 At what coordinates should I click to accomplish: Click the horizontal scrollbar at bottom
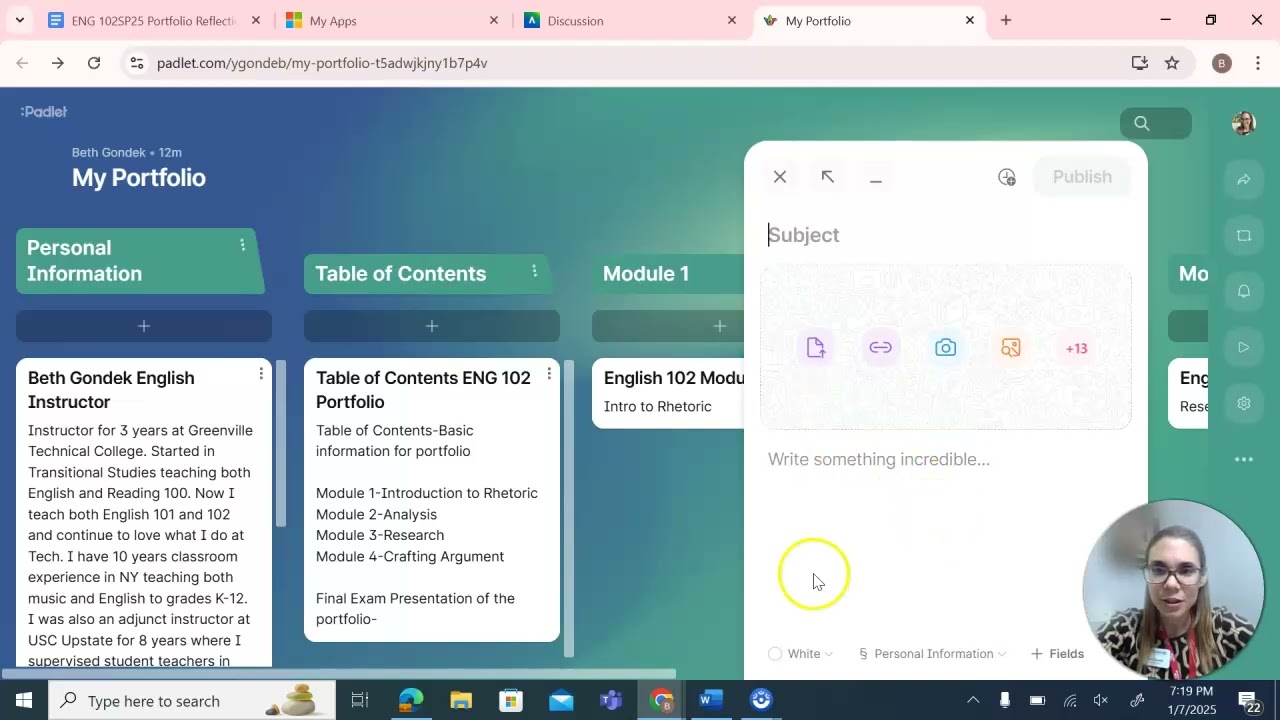[x=338, y=673]
